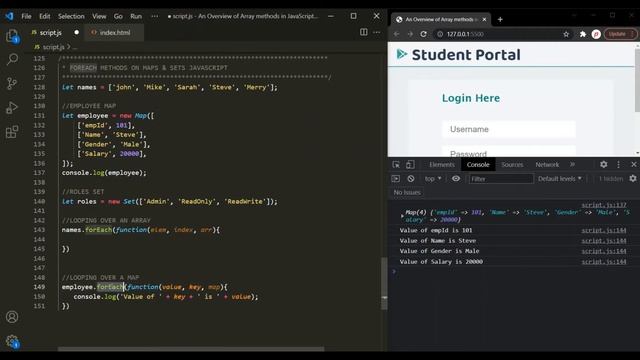Open DevTools settings gear

604,164
